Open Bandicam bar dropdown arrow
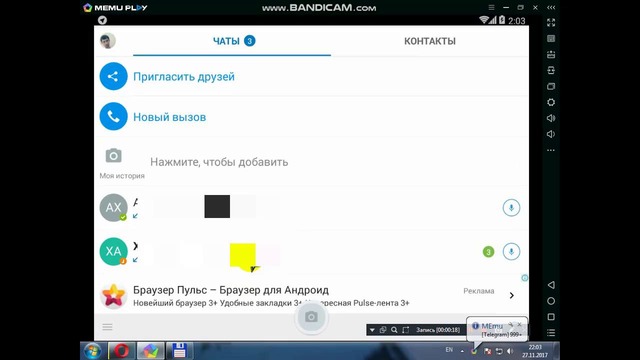This screenshot has height=360, width=640. click(372, 330)
